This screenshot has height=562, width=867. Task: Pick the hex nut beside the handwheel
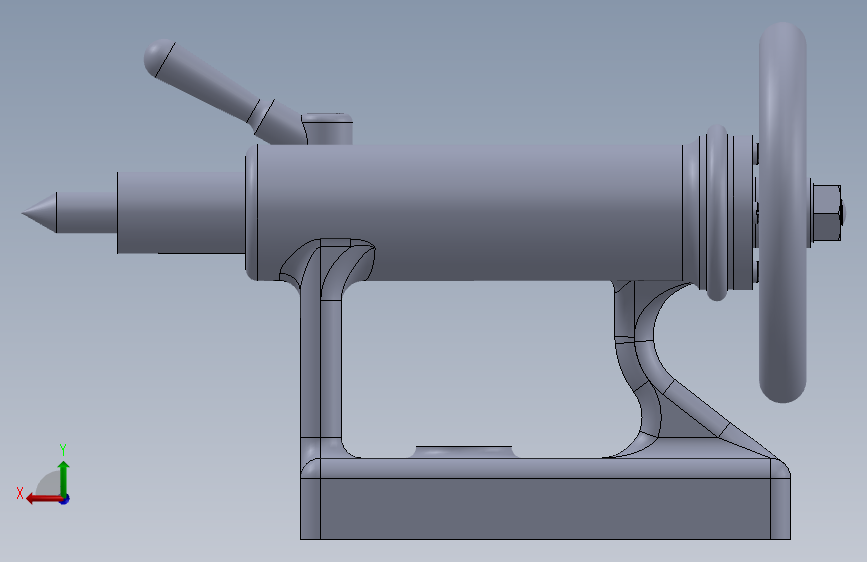(x=826, y=213)
